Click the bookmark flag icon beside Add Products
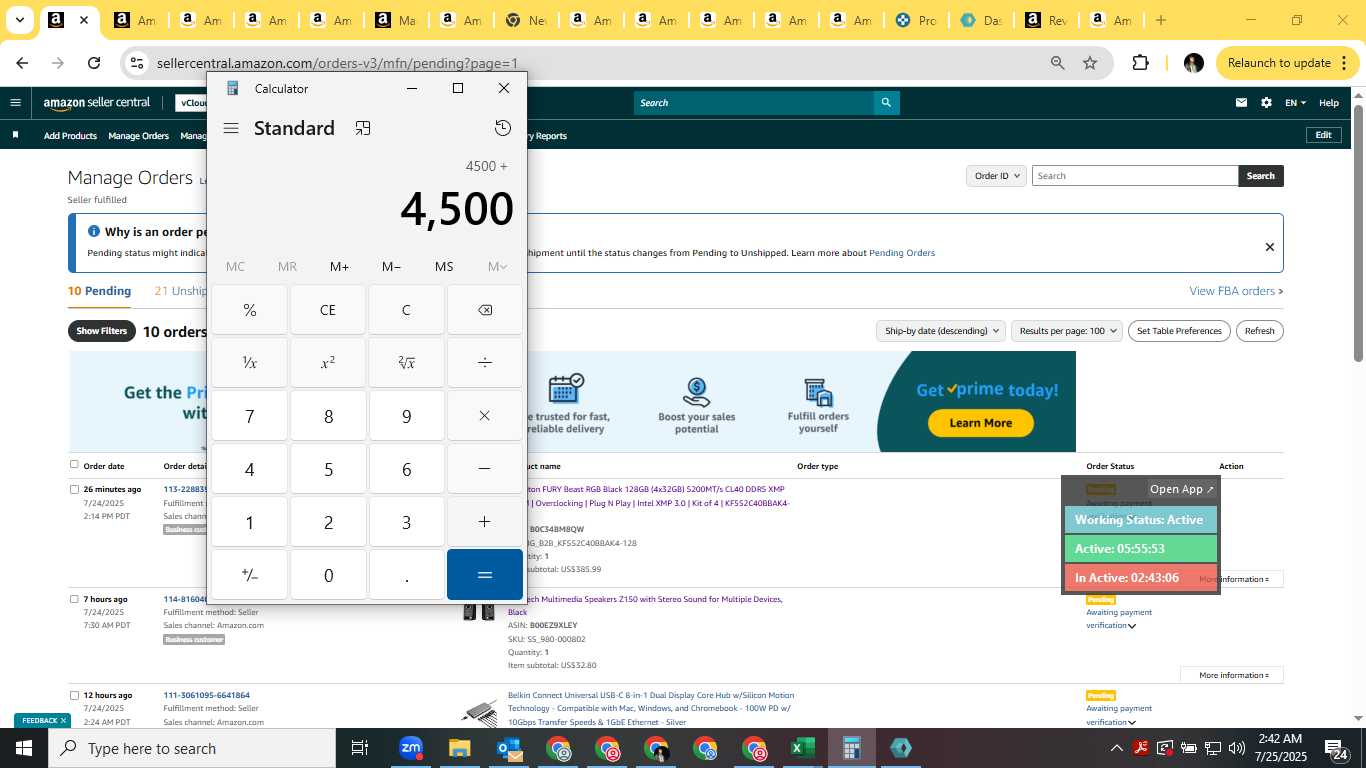The image size is (1366, 768). click(15, 135)
